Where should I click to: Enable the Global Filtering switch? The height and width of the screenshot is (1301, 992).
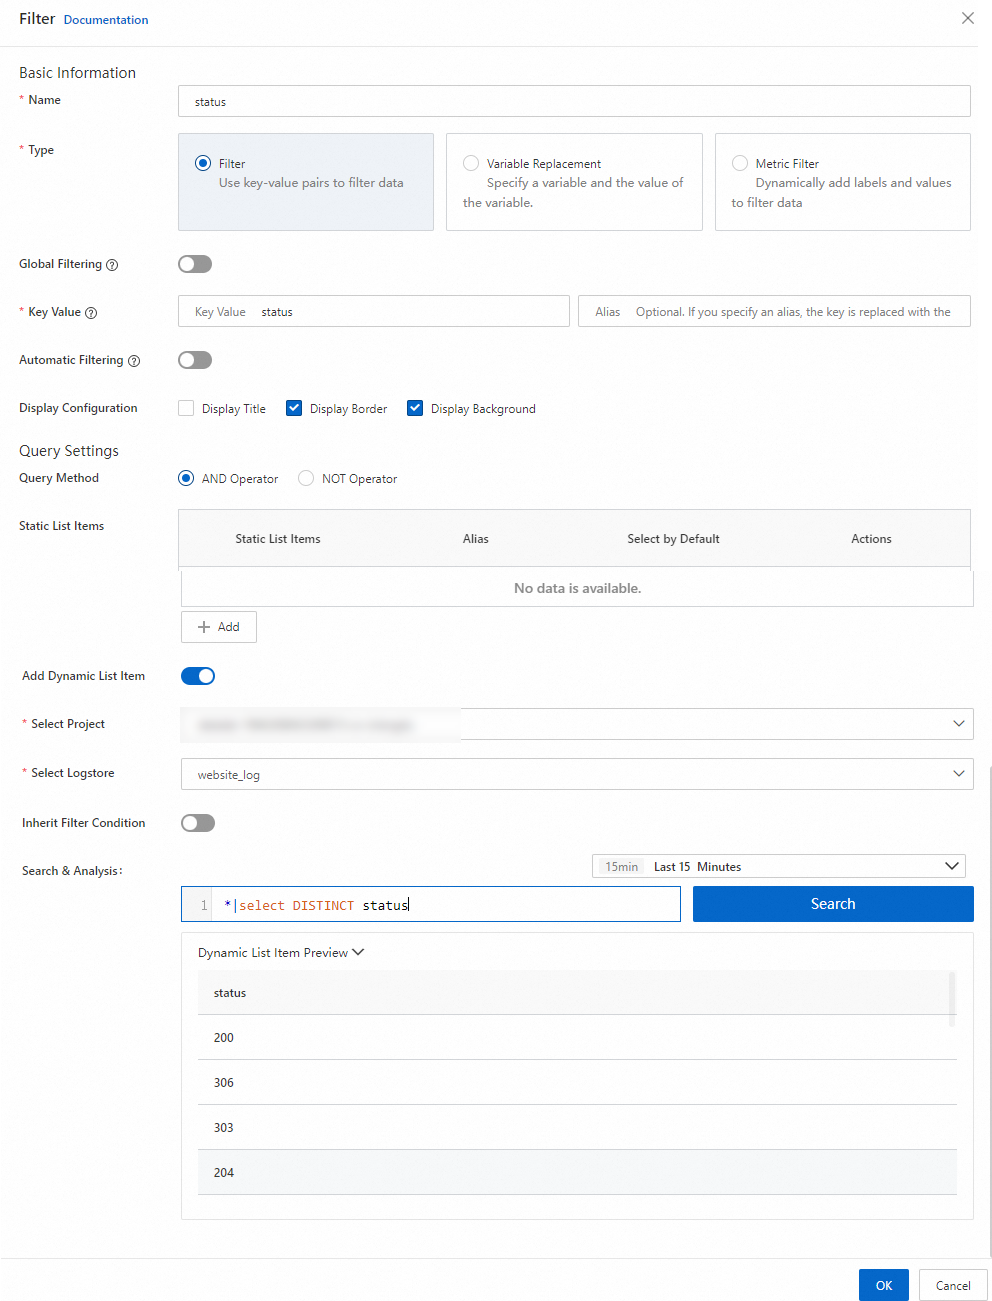tap(195, 264)
